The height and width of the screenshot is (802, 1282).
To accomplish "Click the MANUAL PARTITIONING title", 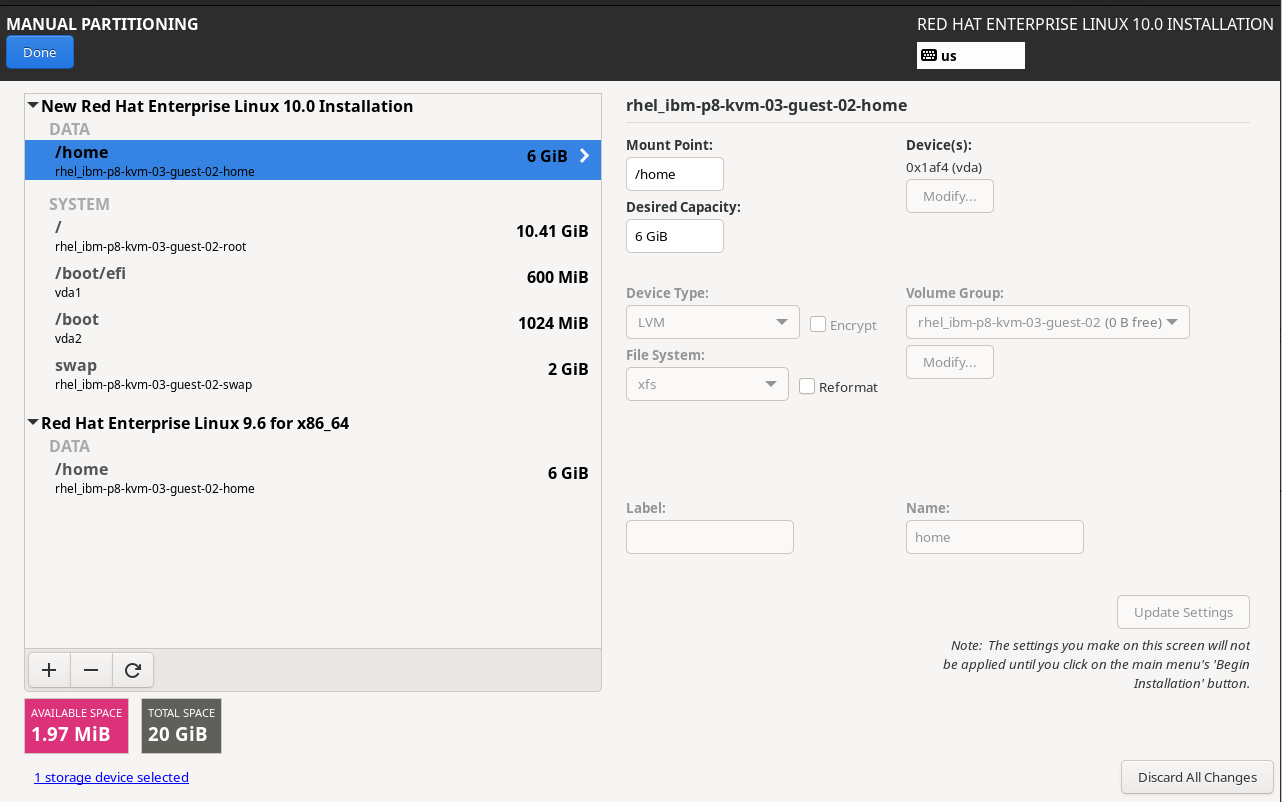I will pos(102,24).
